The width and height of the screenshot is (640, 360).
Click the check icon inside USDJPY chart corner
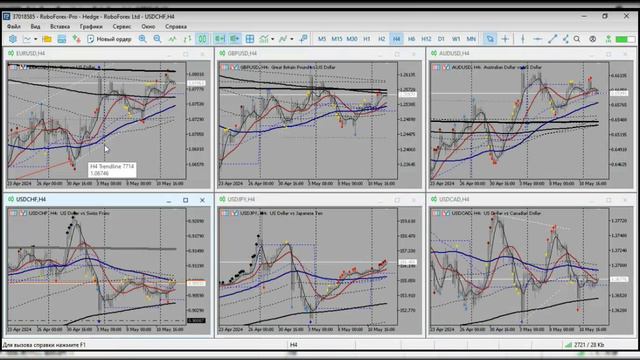tap(235, 213)
